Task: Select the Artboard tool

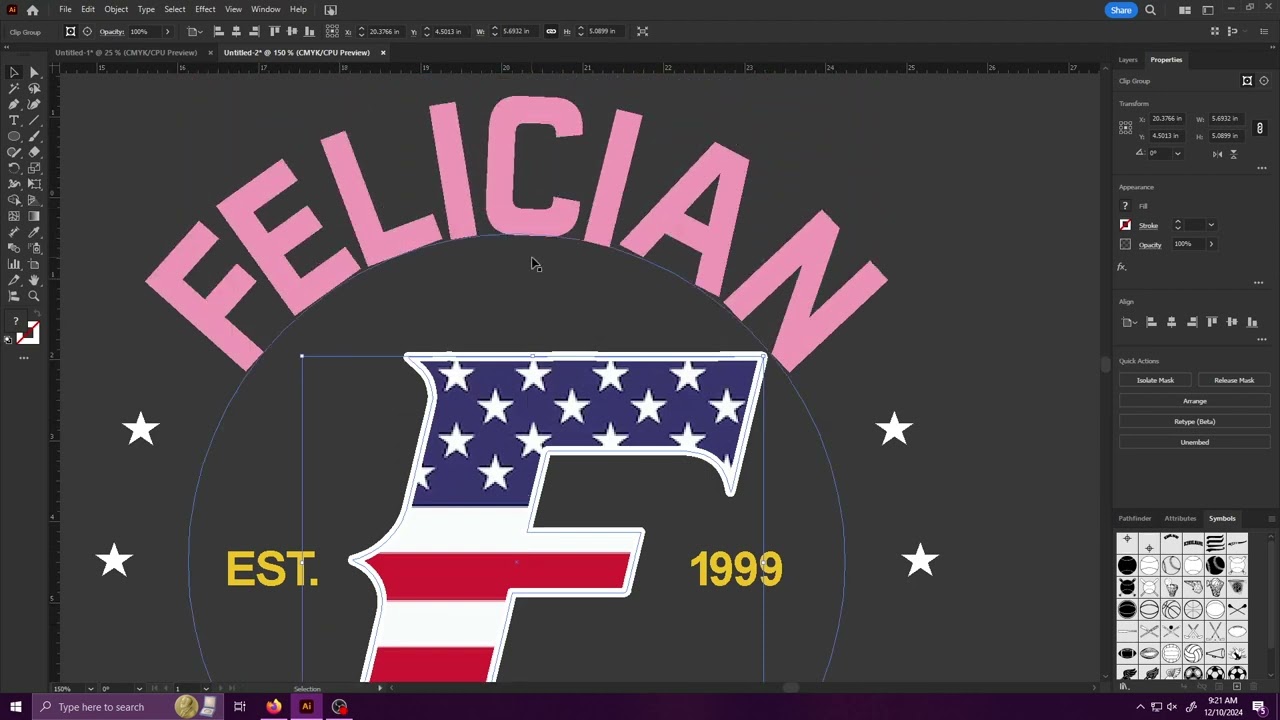Action: pos(34,264)
